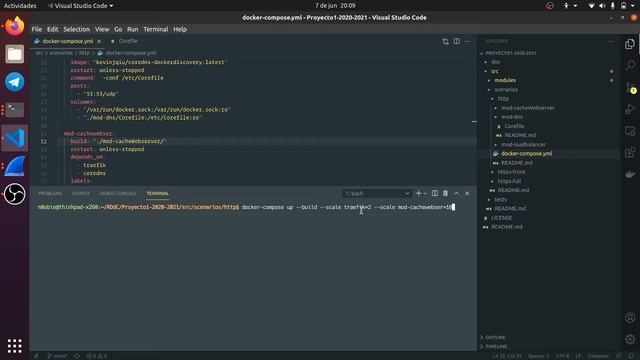Viewport: 640px width, 360px height.
Task: Open the Explorer view in activity bar
Action: (630, 44)
